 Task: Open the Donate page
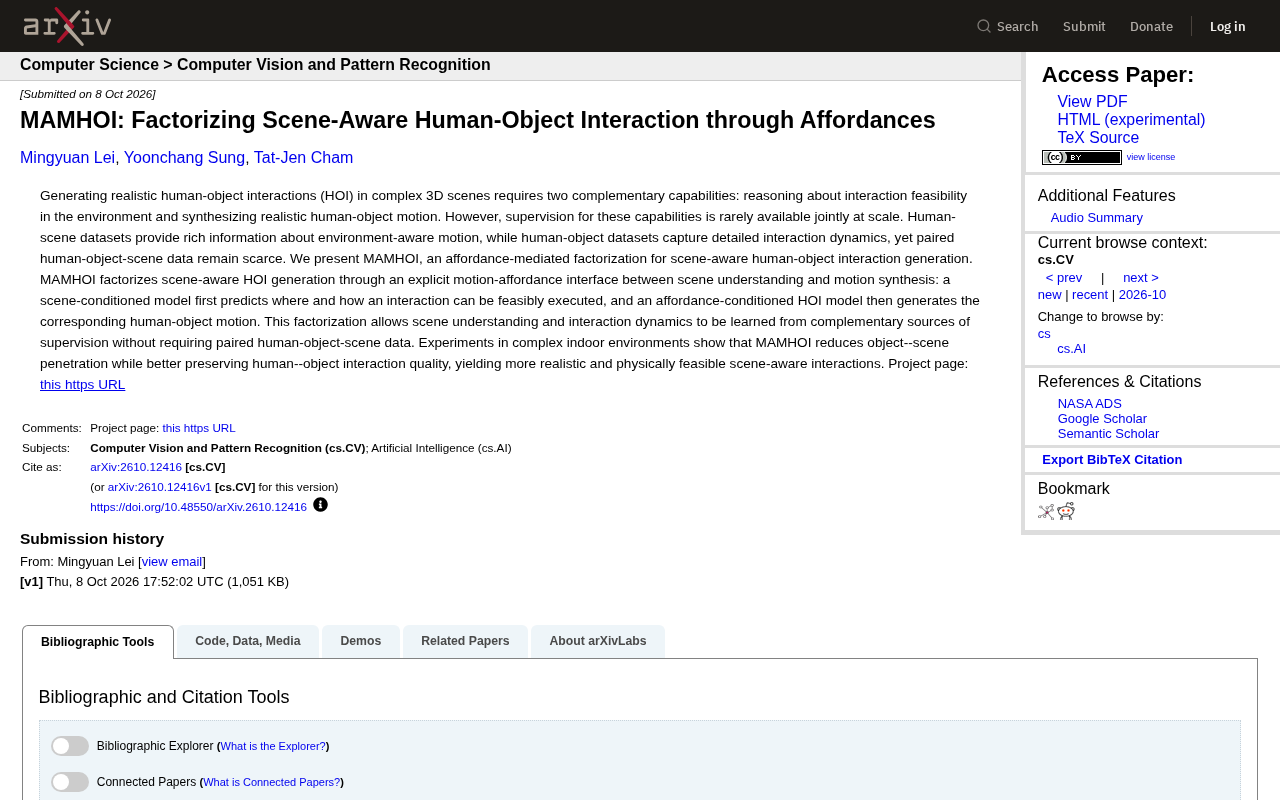pyautogui.click(x=1151, y=26)
